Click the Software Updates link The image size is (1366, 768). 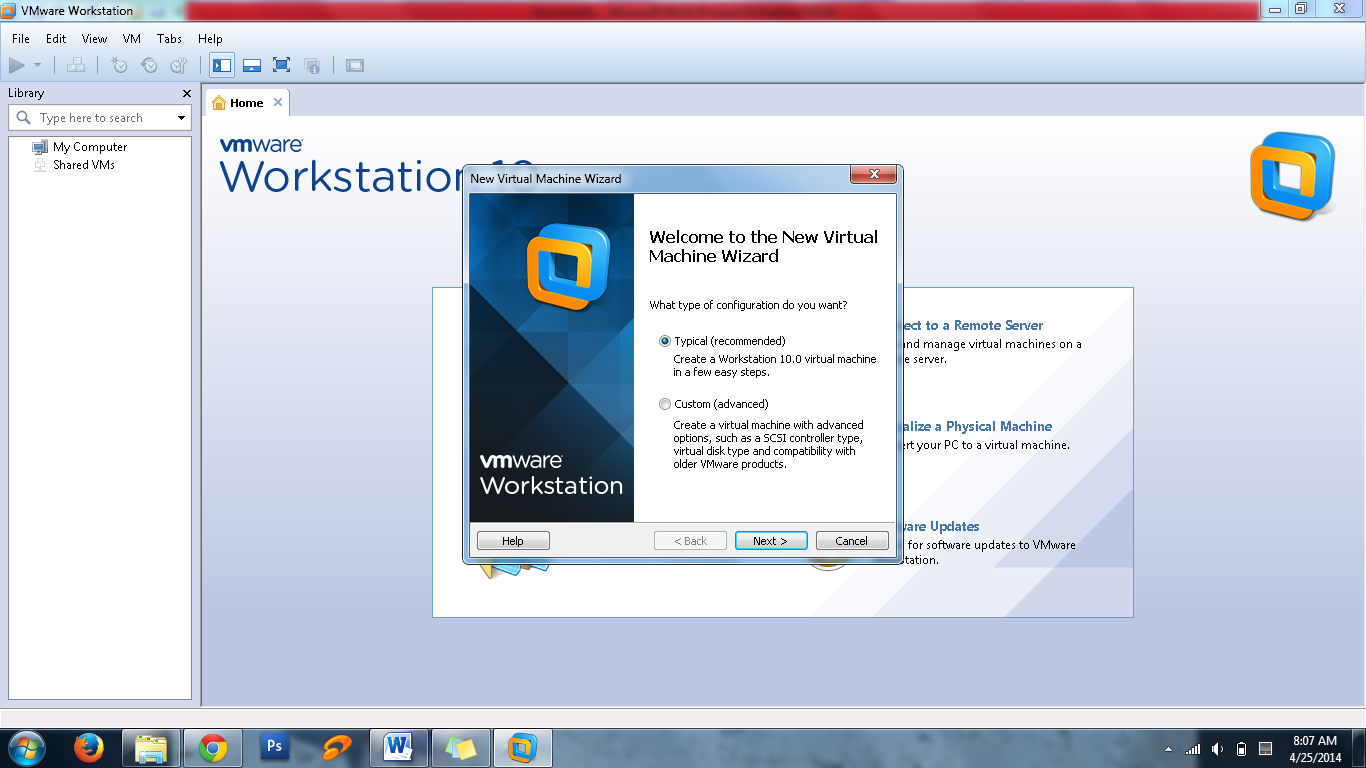coord(939,526)
